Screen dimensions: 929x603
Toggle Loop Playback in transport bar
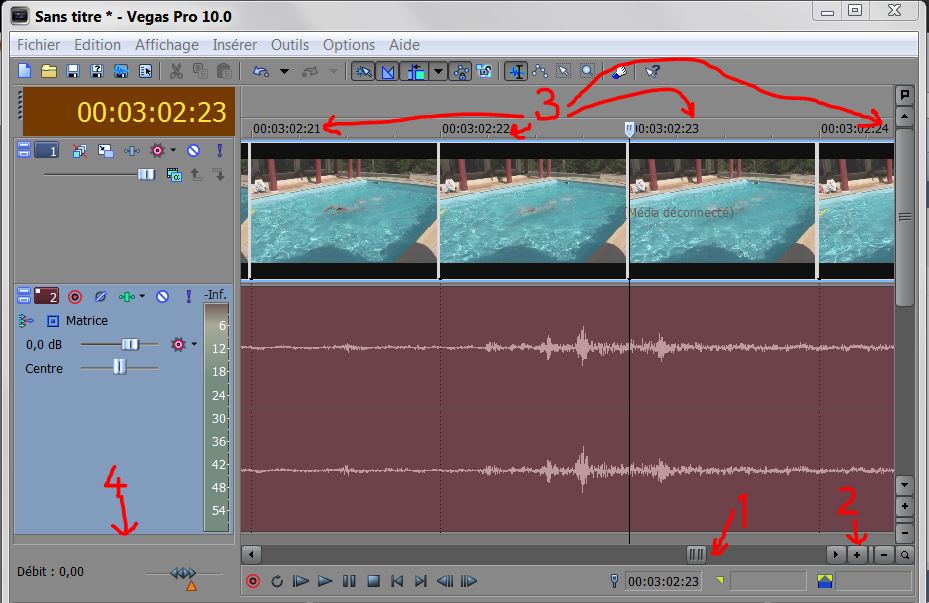[x=277, y=581]
